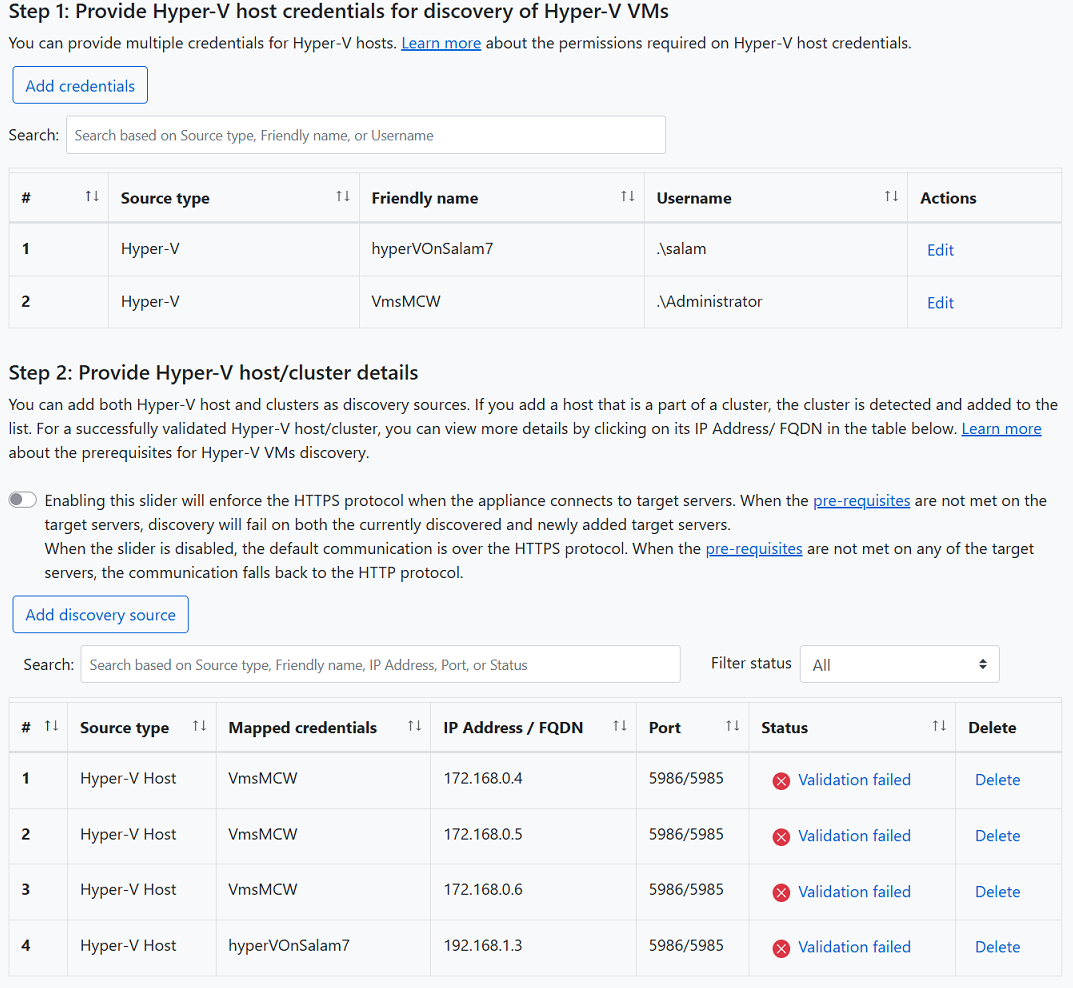
Task: Click the red error icon for 172.168.0.6
Action: (x=781, y=893)
